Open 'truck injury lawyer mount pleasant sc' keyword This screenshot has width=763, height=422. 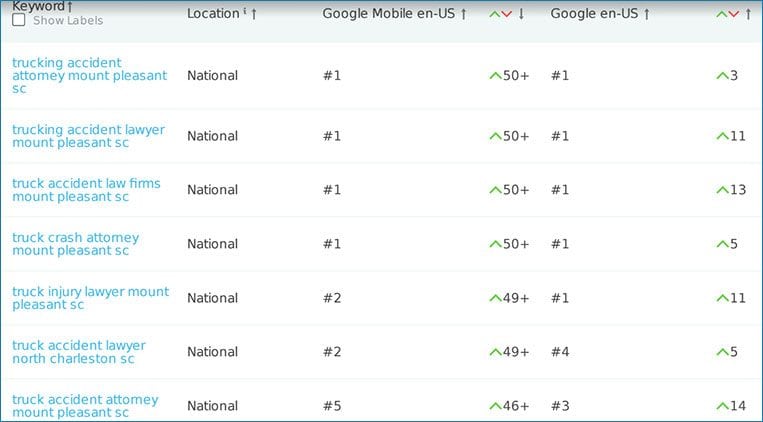coord(91,298)
